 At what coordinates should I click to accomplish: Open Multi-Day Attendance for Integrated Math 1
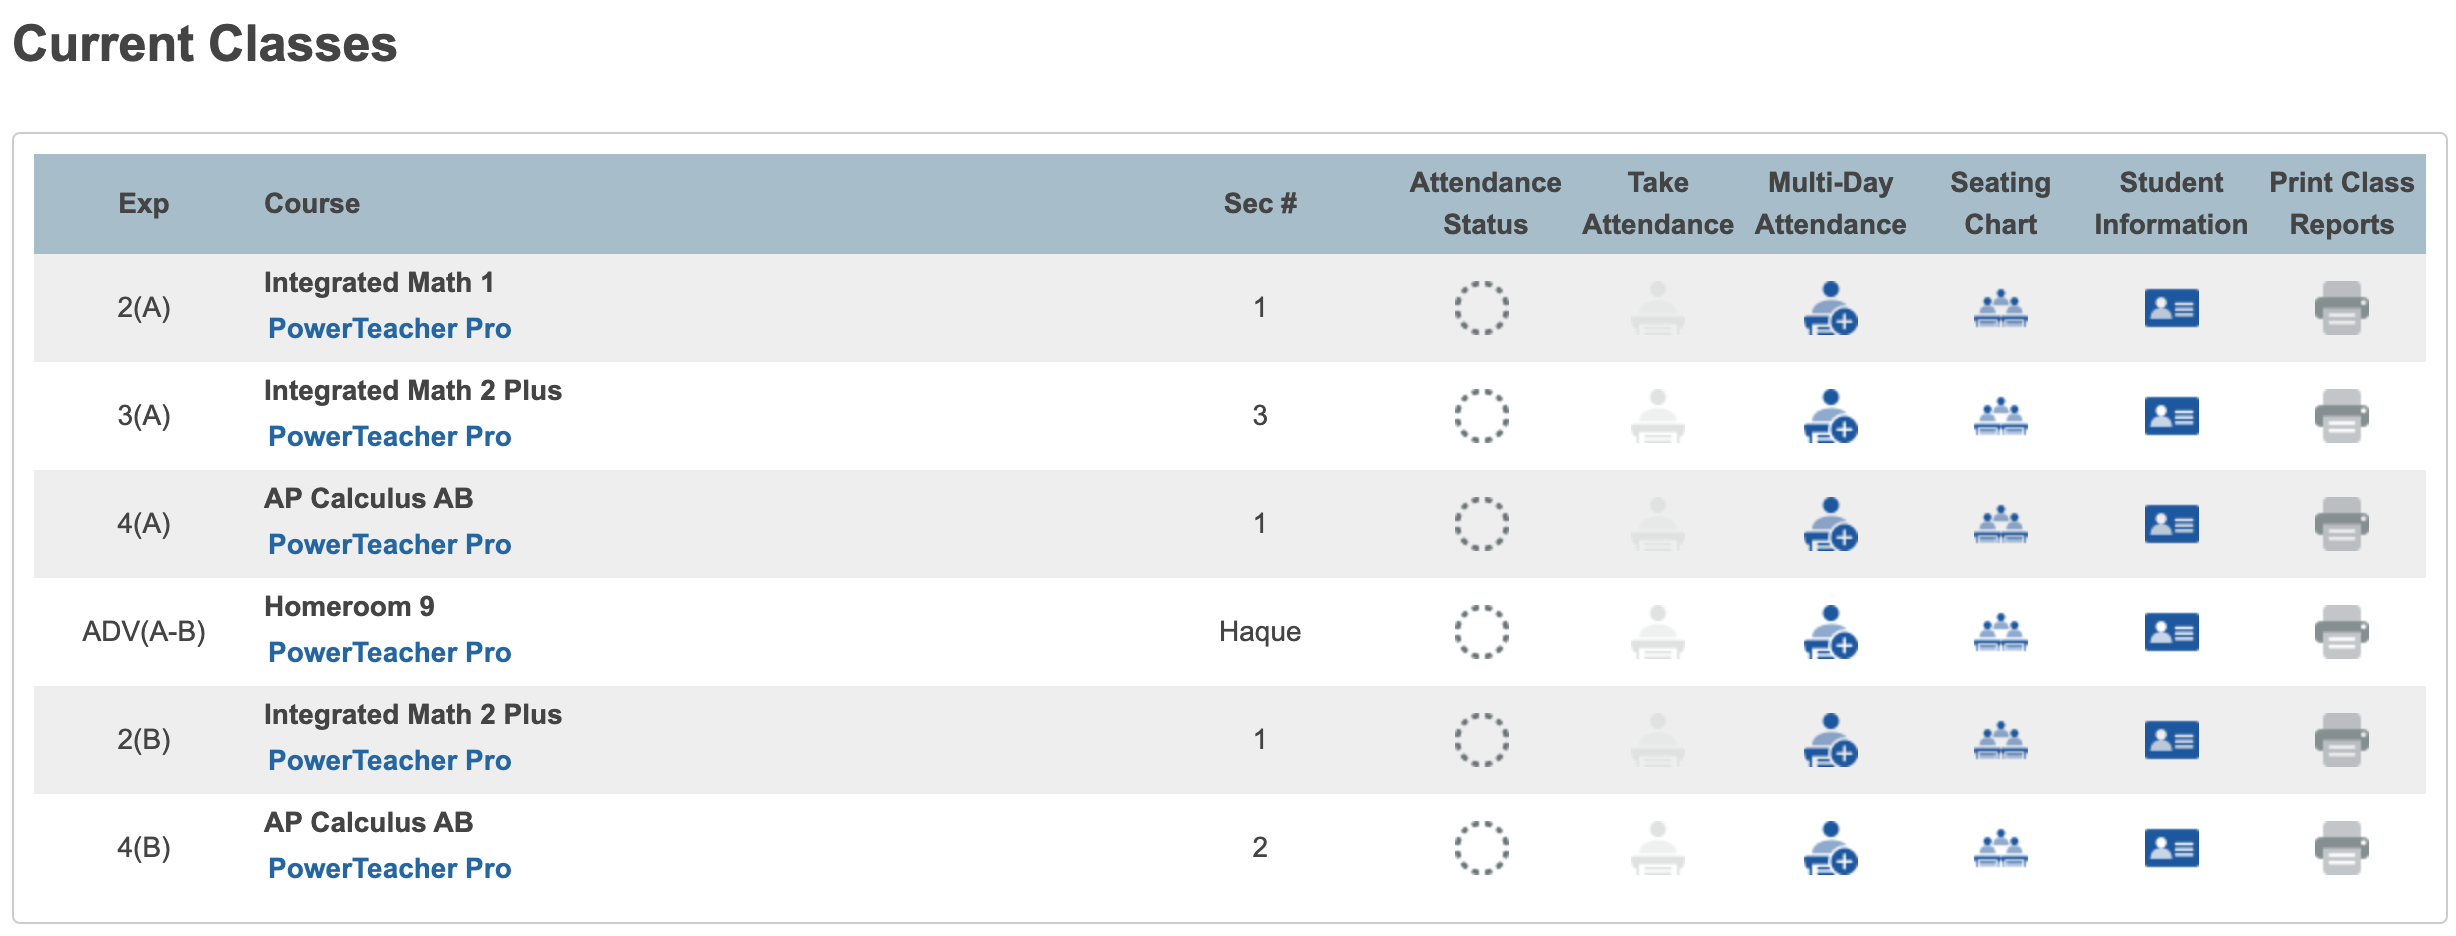click(1830, 308)
